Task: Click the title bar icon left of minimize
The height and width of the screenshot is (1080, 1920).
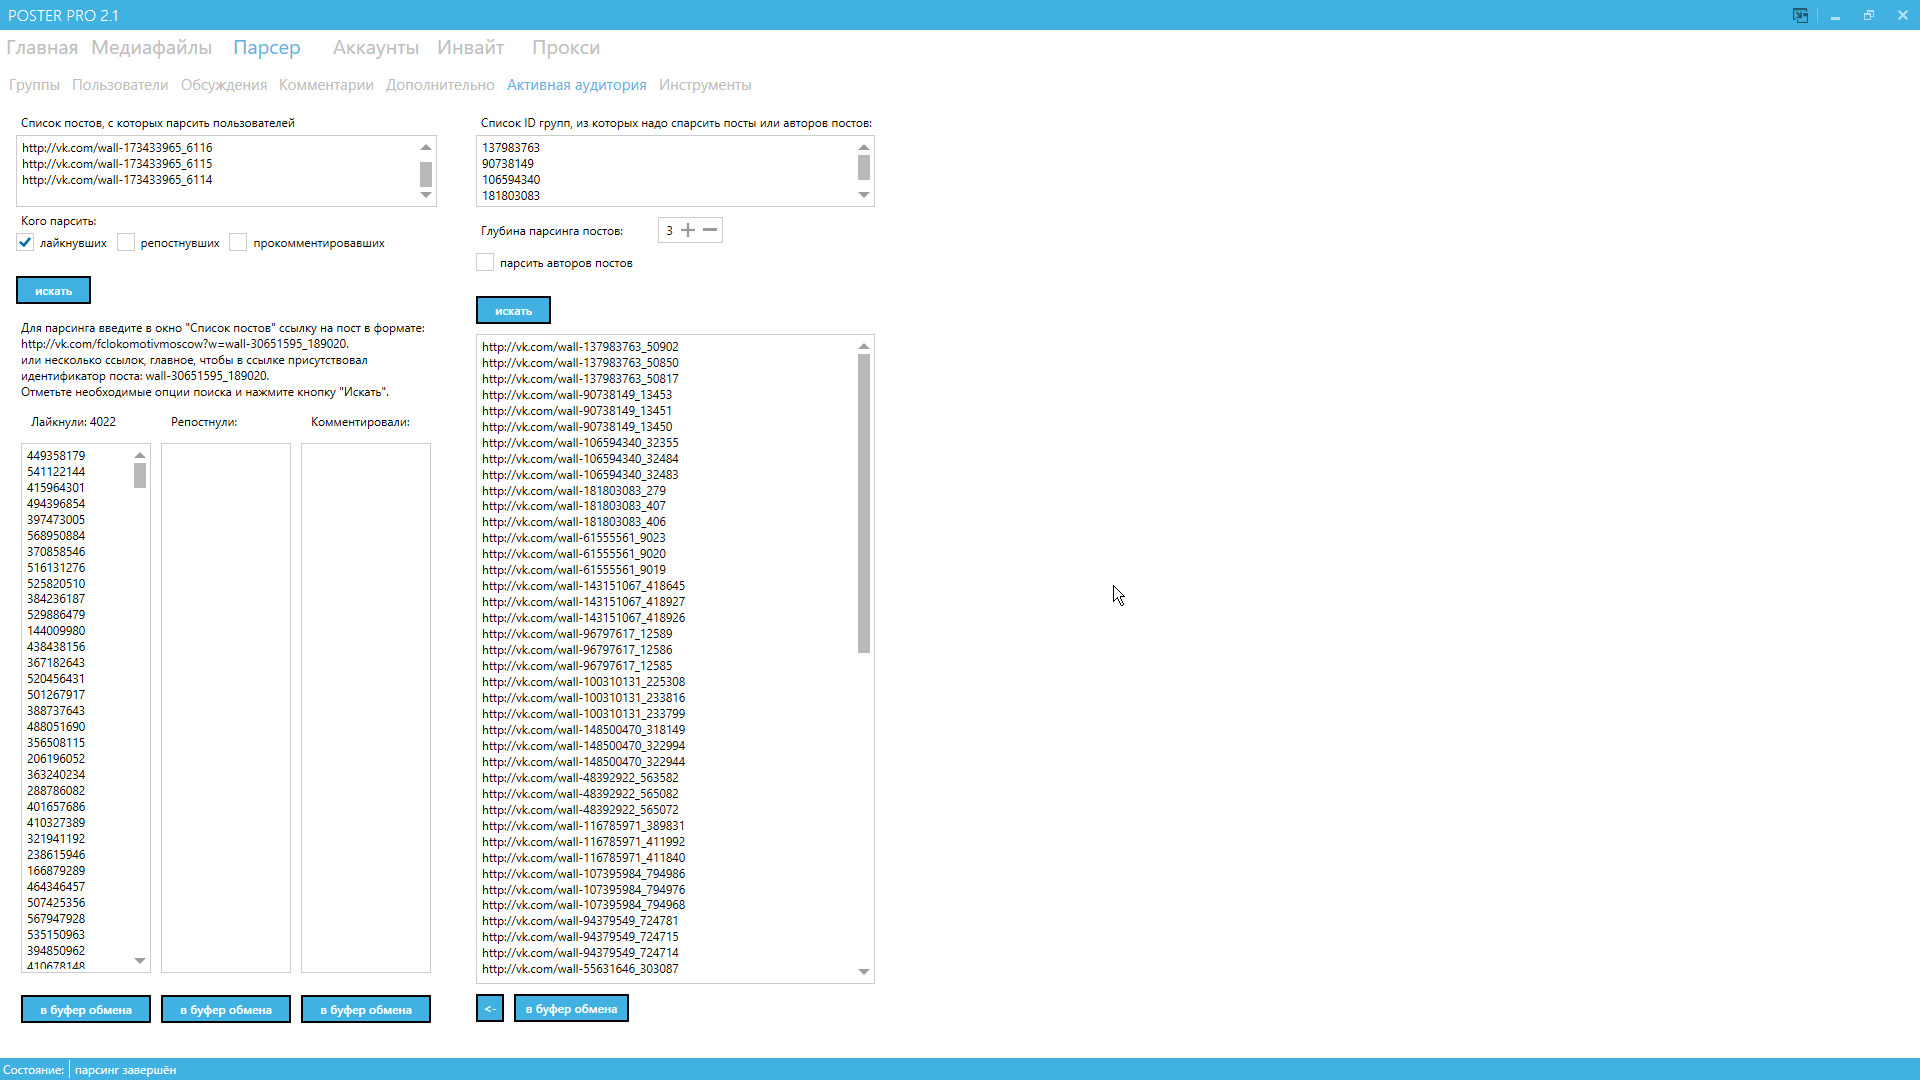Action: click(1800, 15)
